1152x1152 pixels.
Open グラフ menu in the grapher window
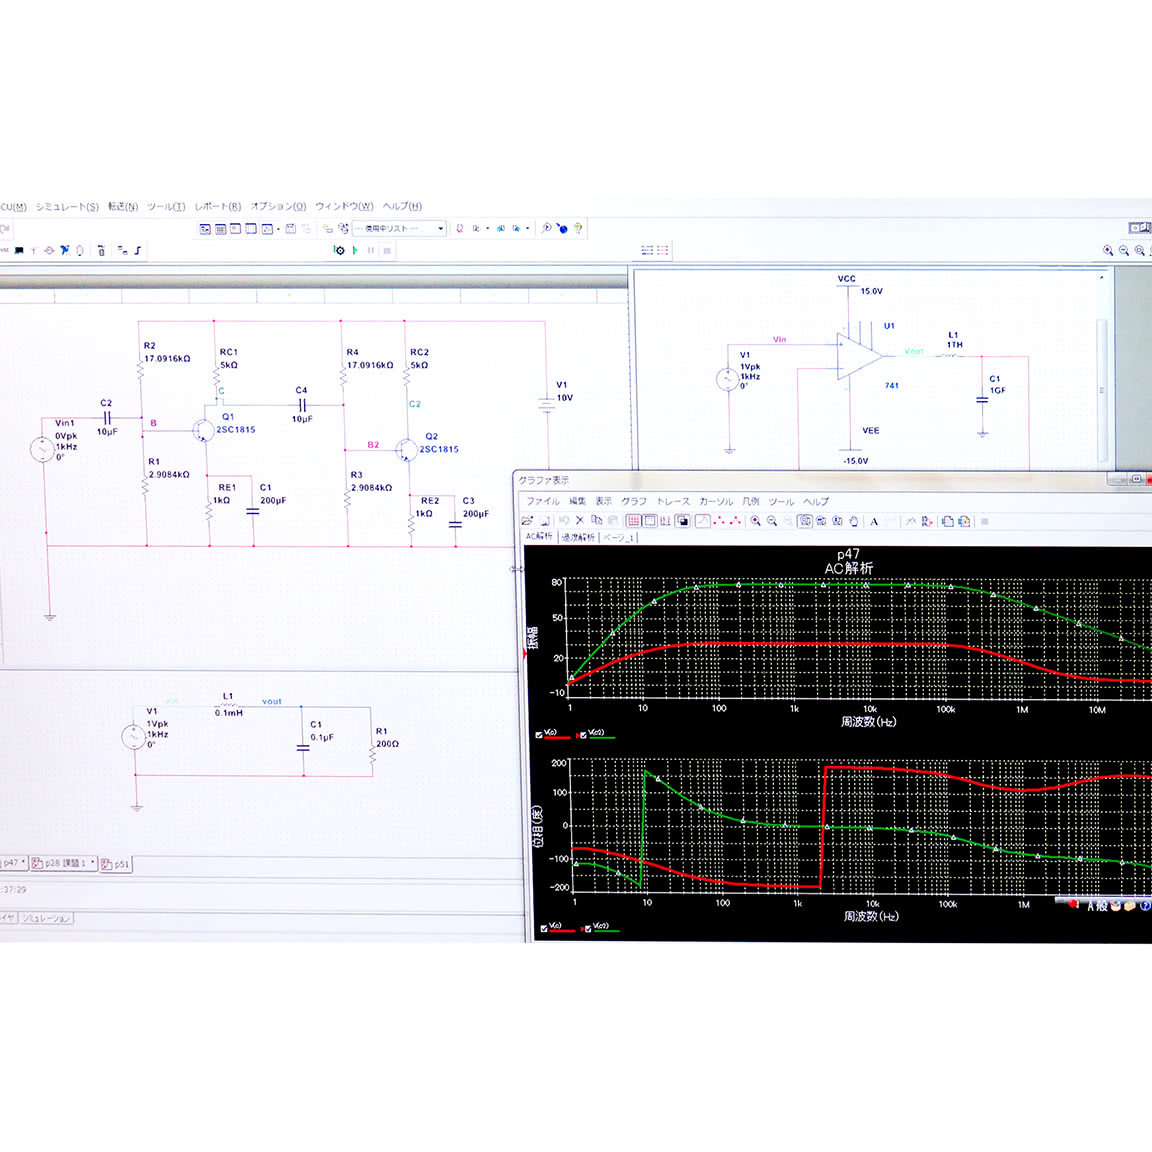pyautogui.click(x=633, y=501)
